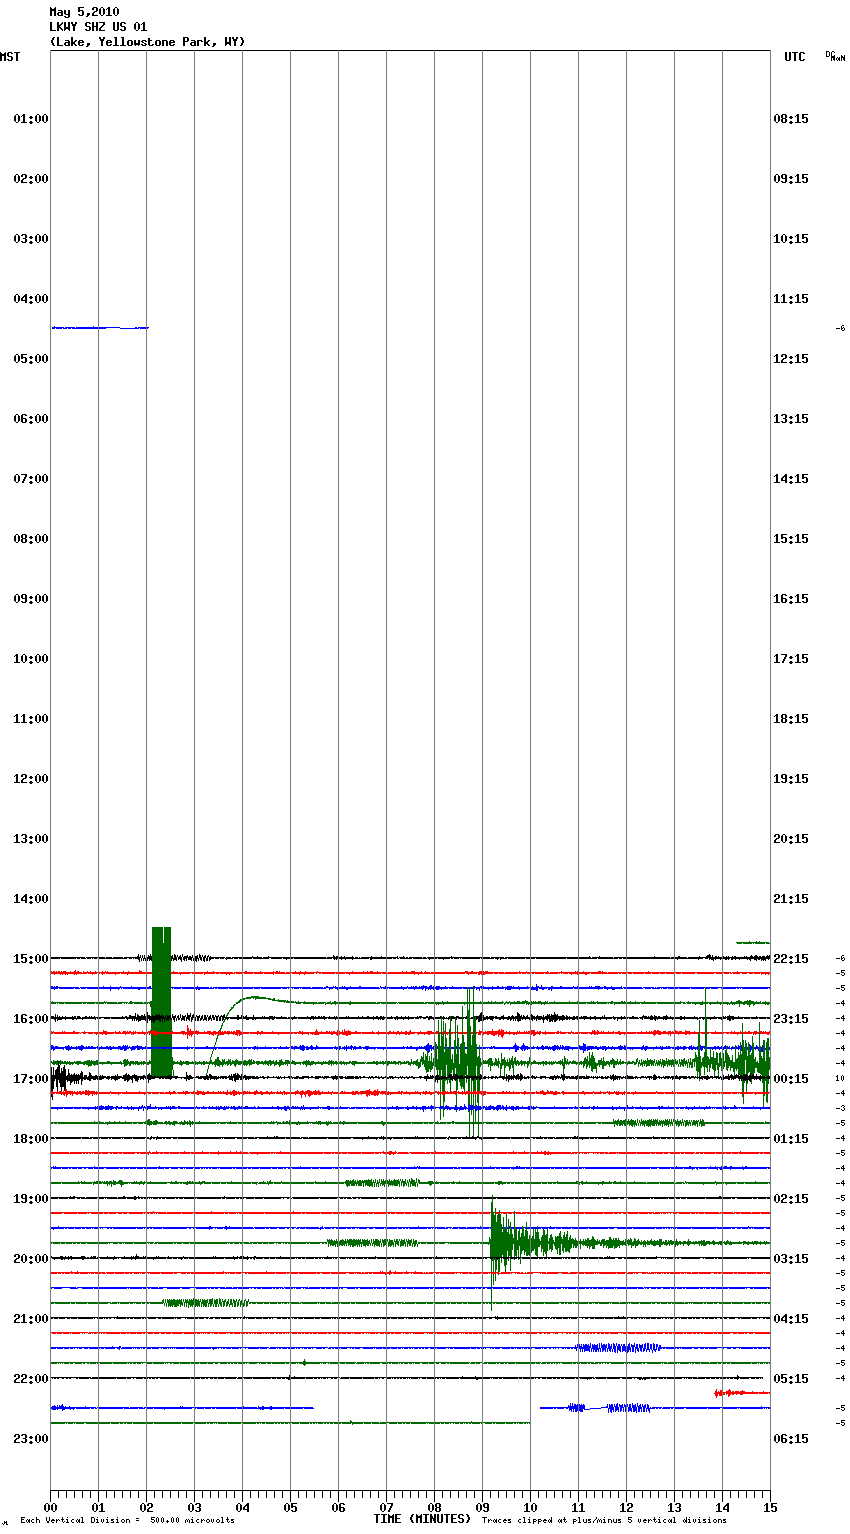Click minute tick label 15 on bottom axis
Screen dimensions: 850x1534
(x=770, y=1507)
